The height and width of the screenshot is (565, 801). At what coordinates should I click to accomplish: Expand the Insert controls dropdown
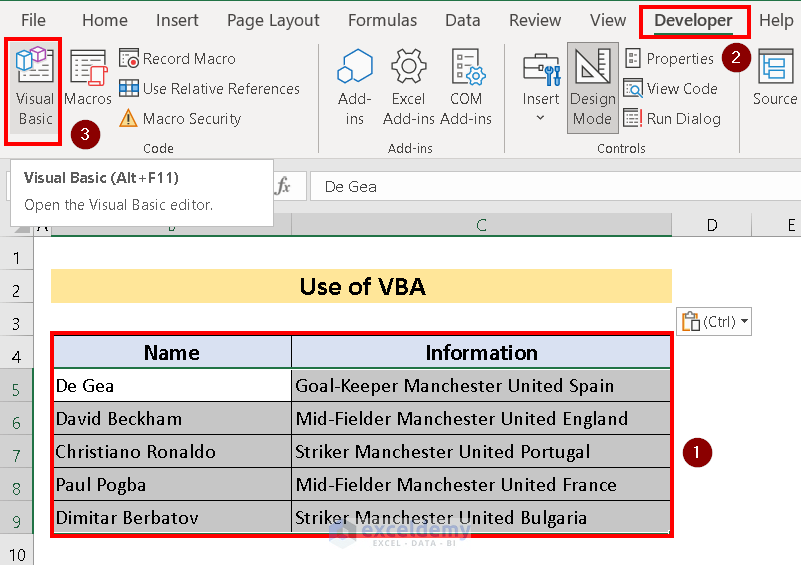coord(541,87)
